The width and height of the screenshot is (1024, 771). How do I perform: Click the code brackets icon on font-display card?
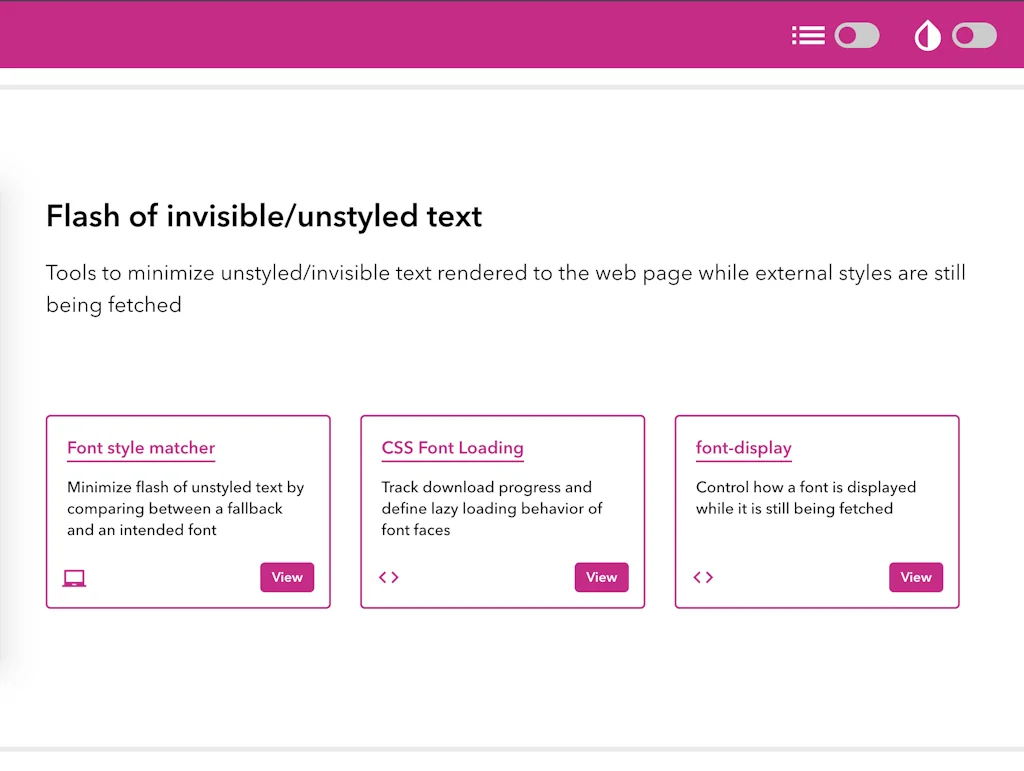tap(703, 577)
